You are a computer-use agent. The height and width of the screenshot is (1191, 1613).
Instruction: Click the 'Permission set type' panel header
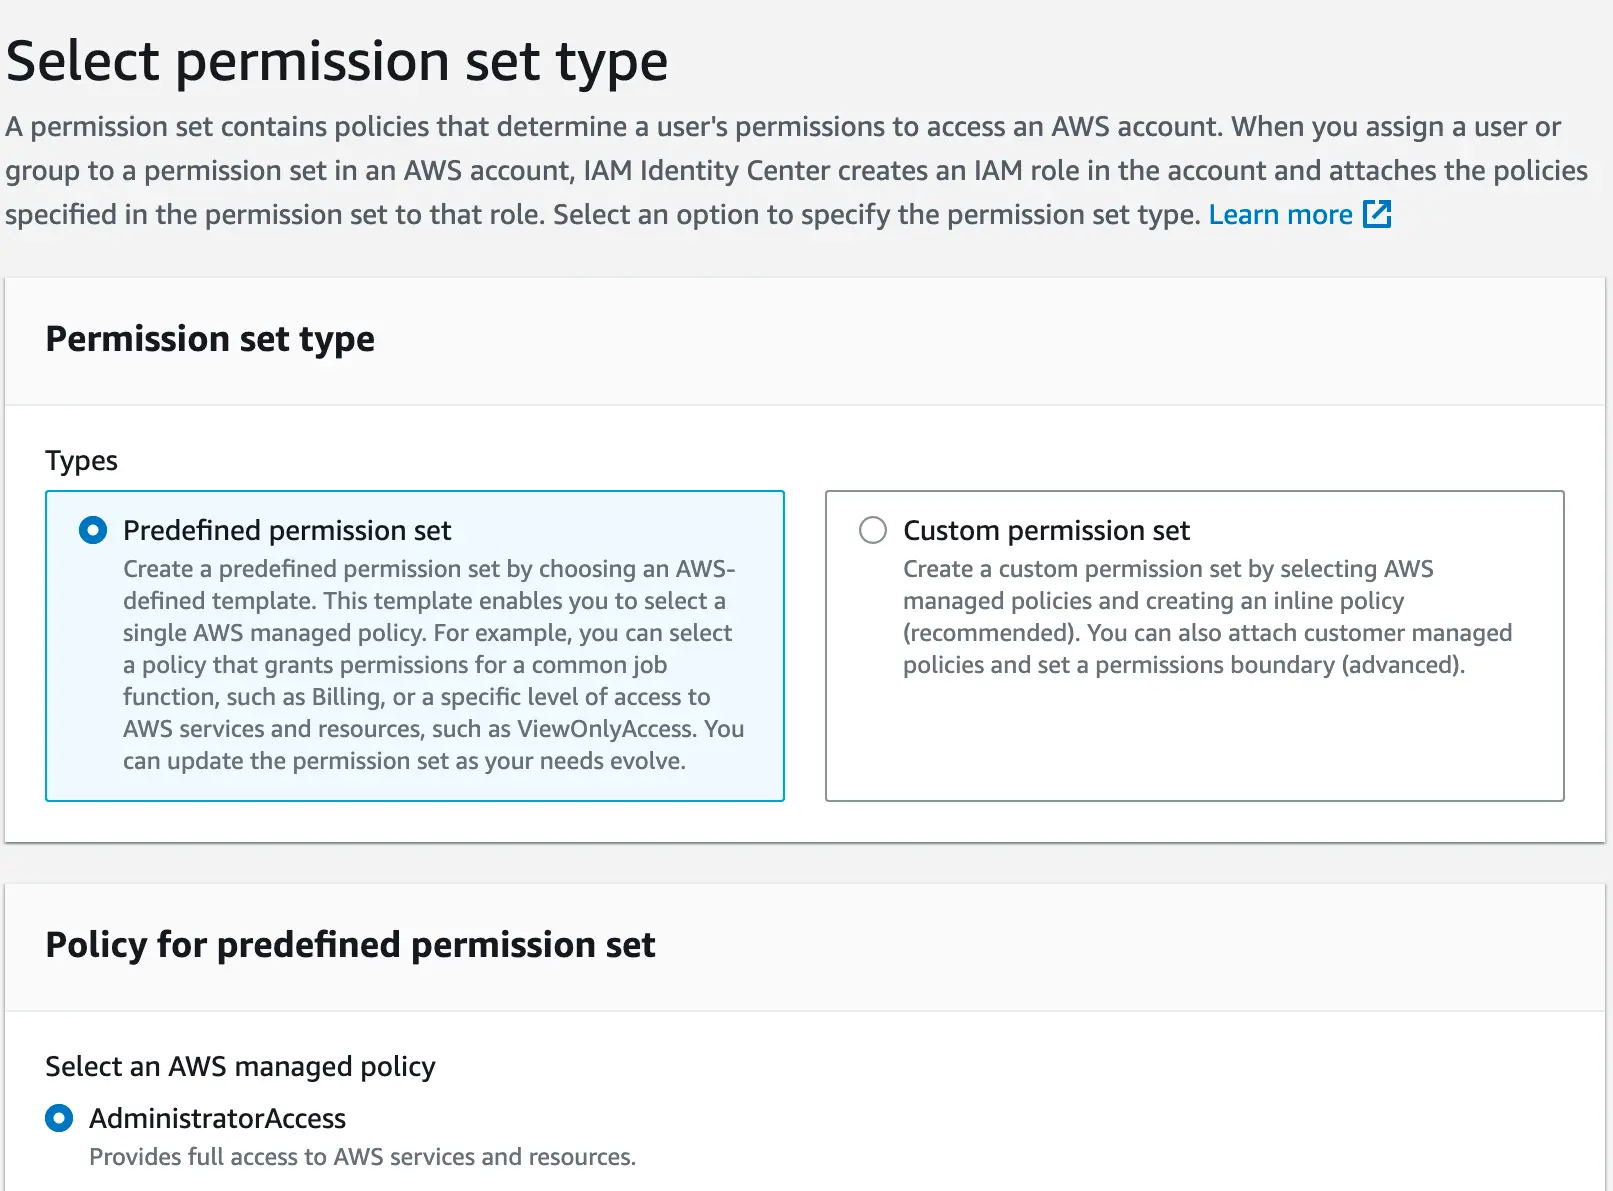[210, 339]
